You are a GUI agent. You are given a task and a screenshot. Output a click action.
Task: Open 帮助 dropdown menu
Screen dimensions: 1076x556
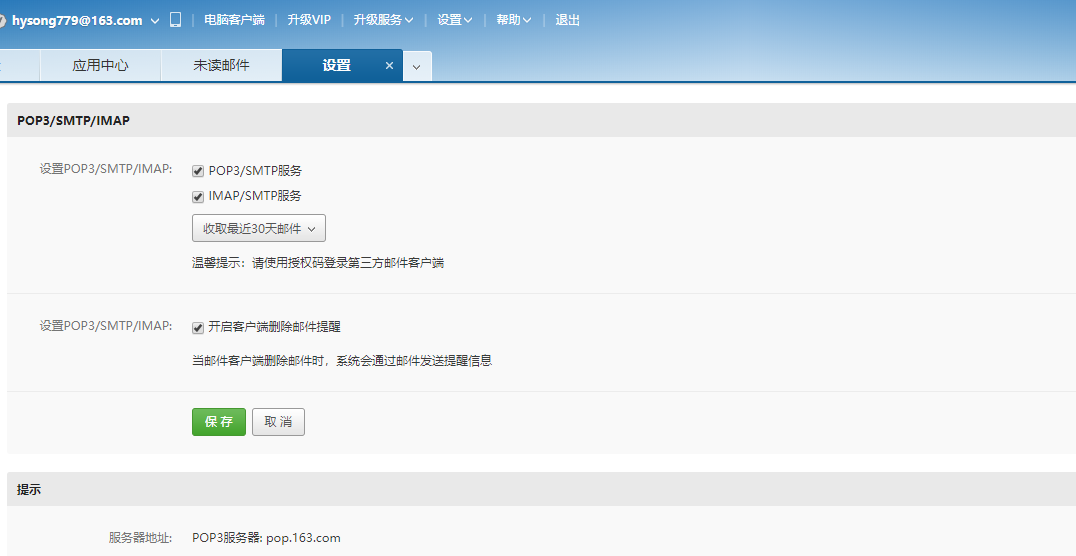[513, 20]
